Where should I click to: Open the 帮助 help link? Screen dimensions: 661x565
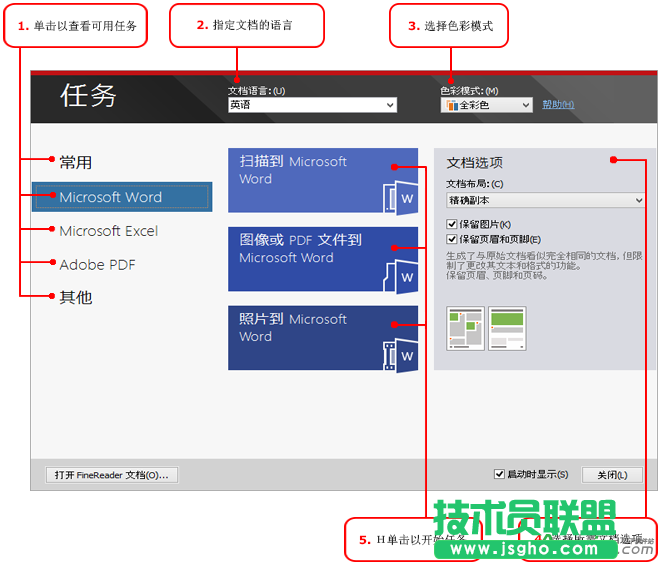pos(558,104)
